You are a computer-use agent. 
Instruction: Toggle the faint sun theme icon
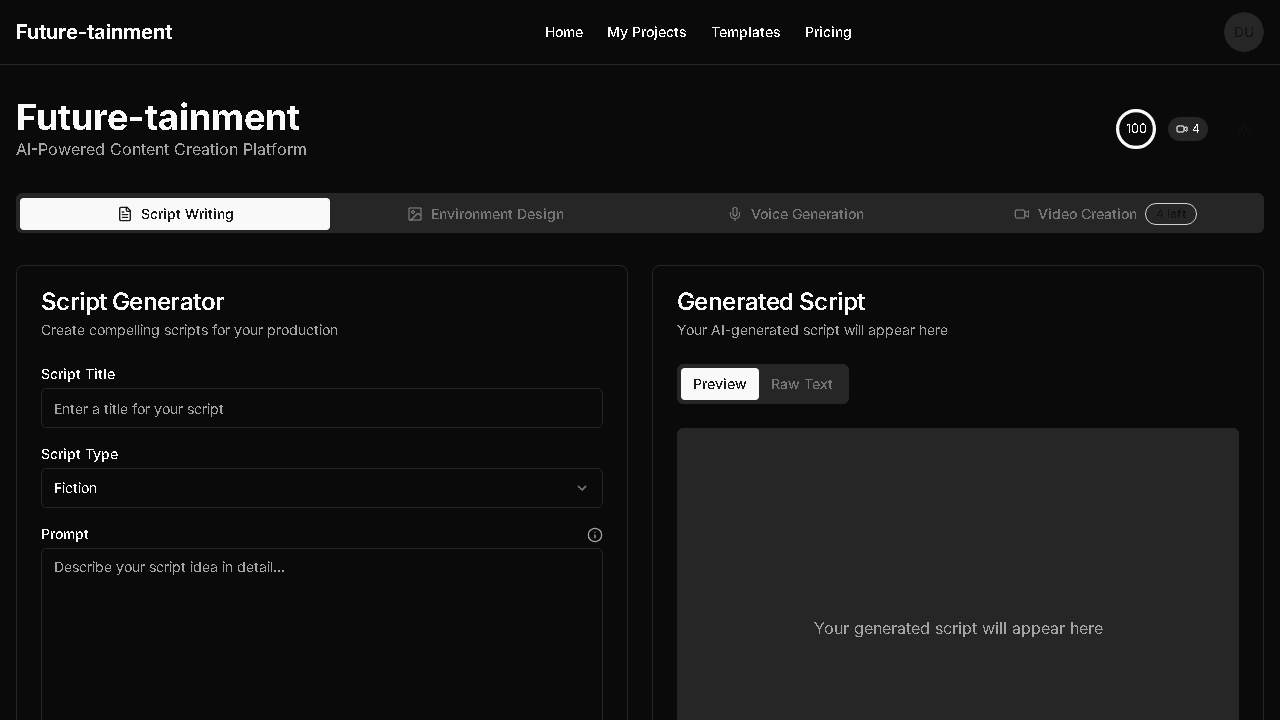click(x=1244, y=129)
